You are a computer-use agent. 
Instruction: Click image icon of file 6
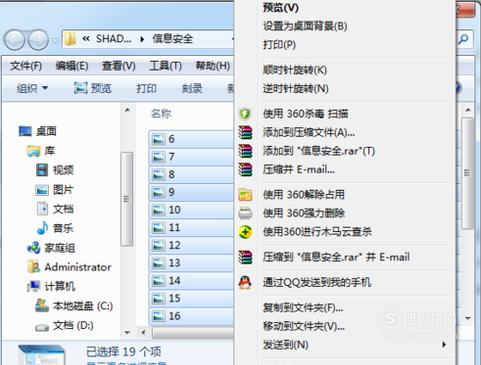(x=158, y=139)
